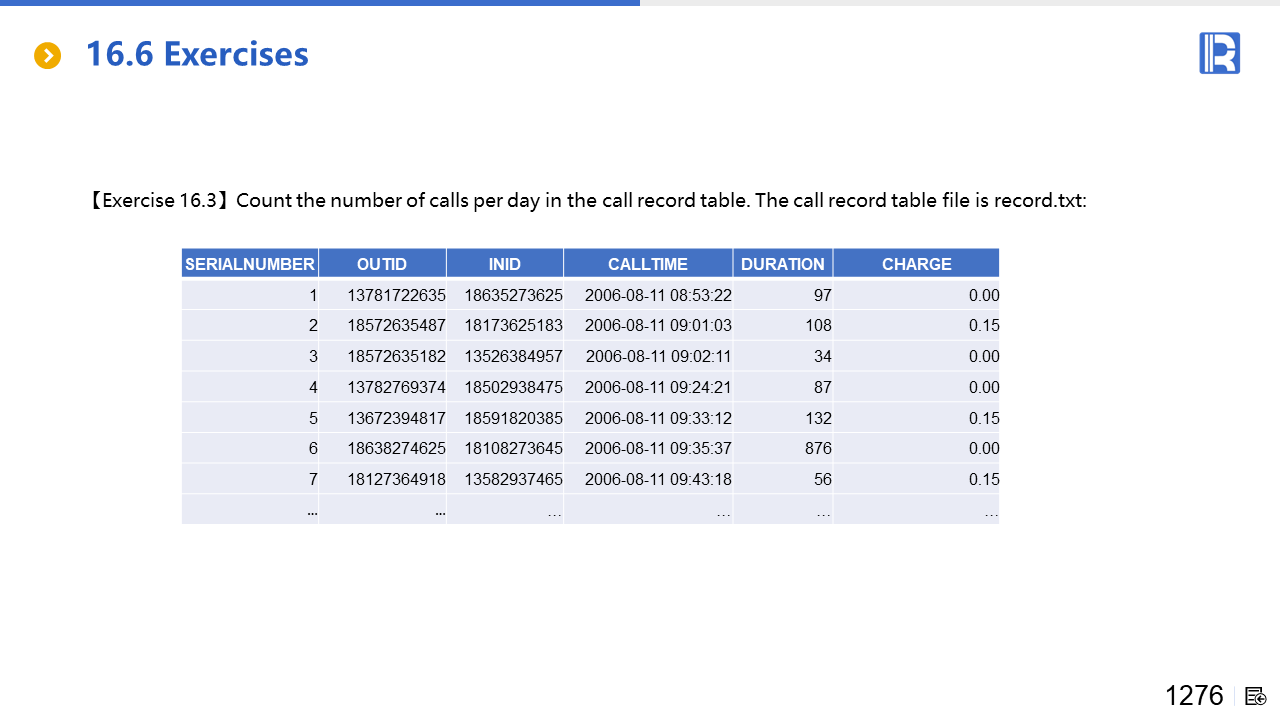Click OUTID cell 18127364918

point(396,480)
